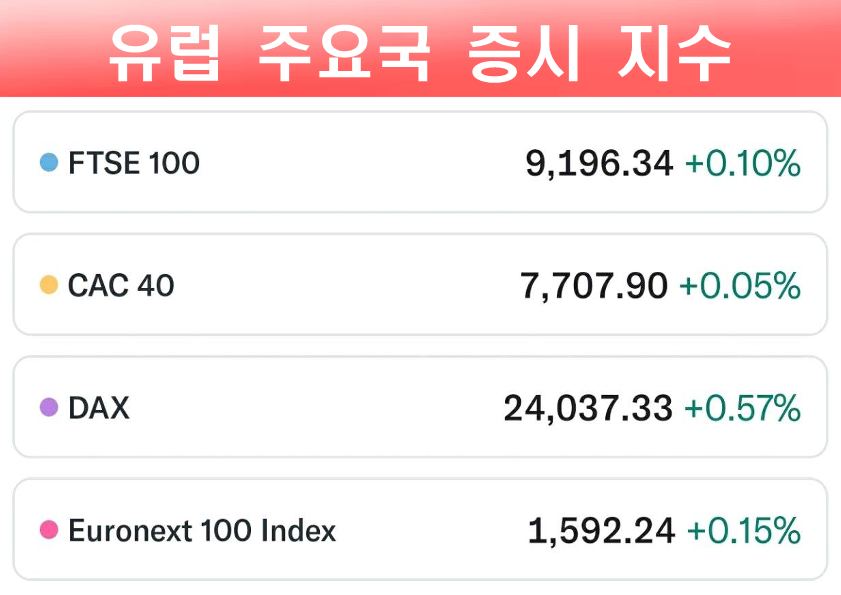Click the pink dot beside Euronext 100 Index
This screenshot has width=841, height=595.
(48, 530)
